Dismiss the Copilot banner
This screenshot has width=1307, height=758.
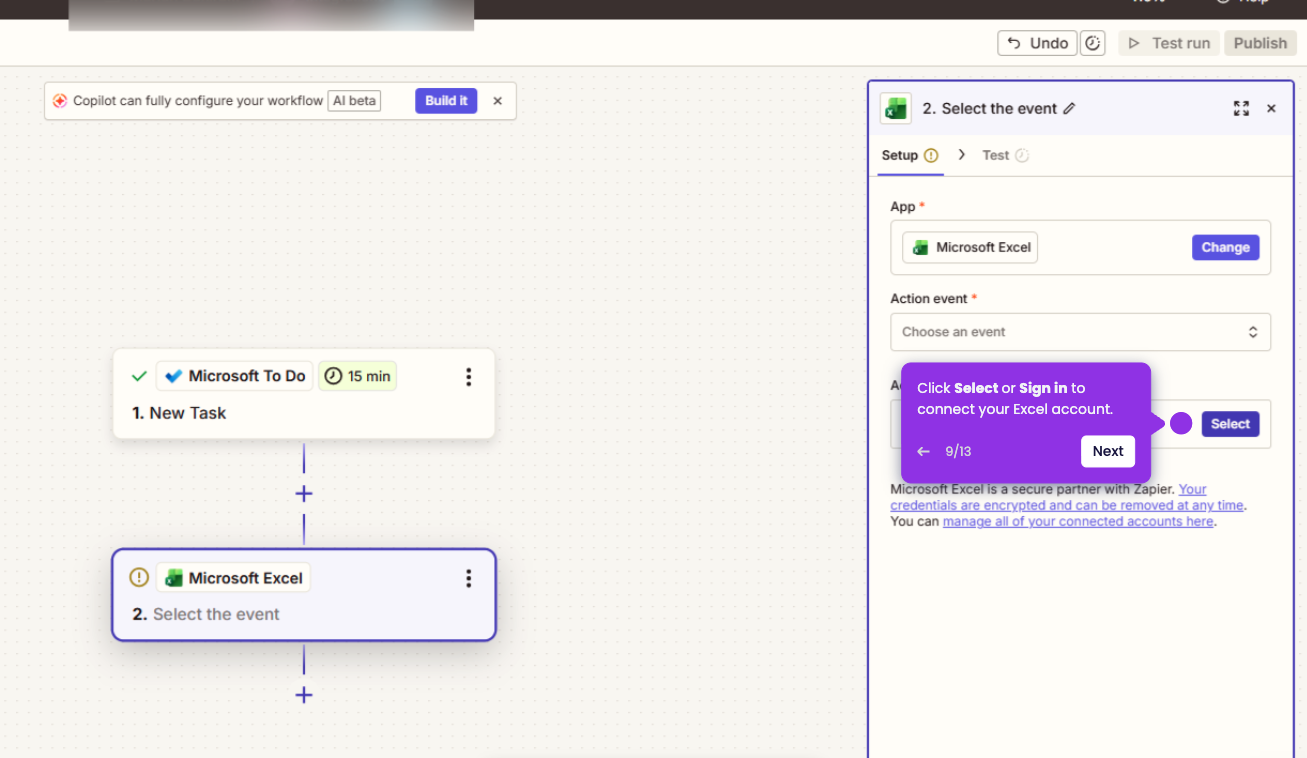click(x=498, y=101)
